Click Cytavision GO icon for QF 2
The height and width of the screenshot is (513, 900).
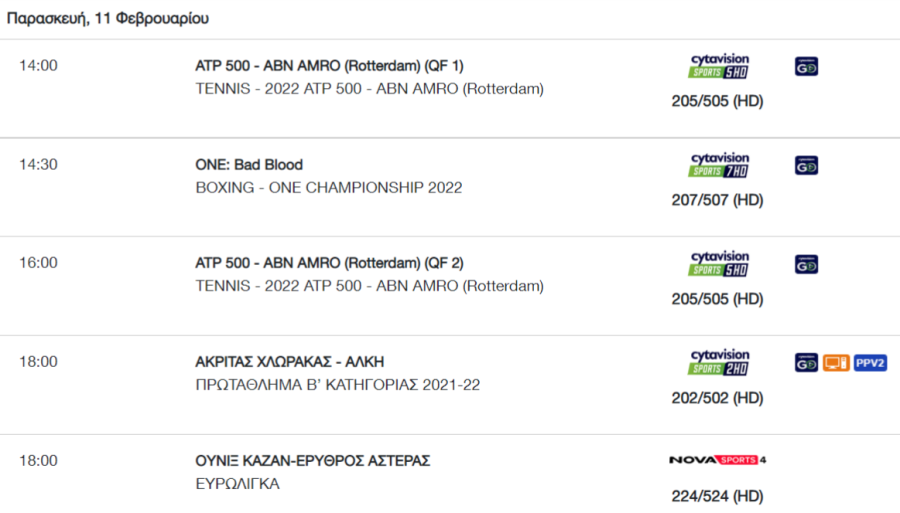806,265
